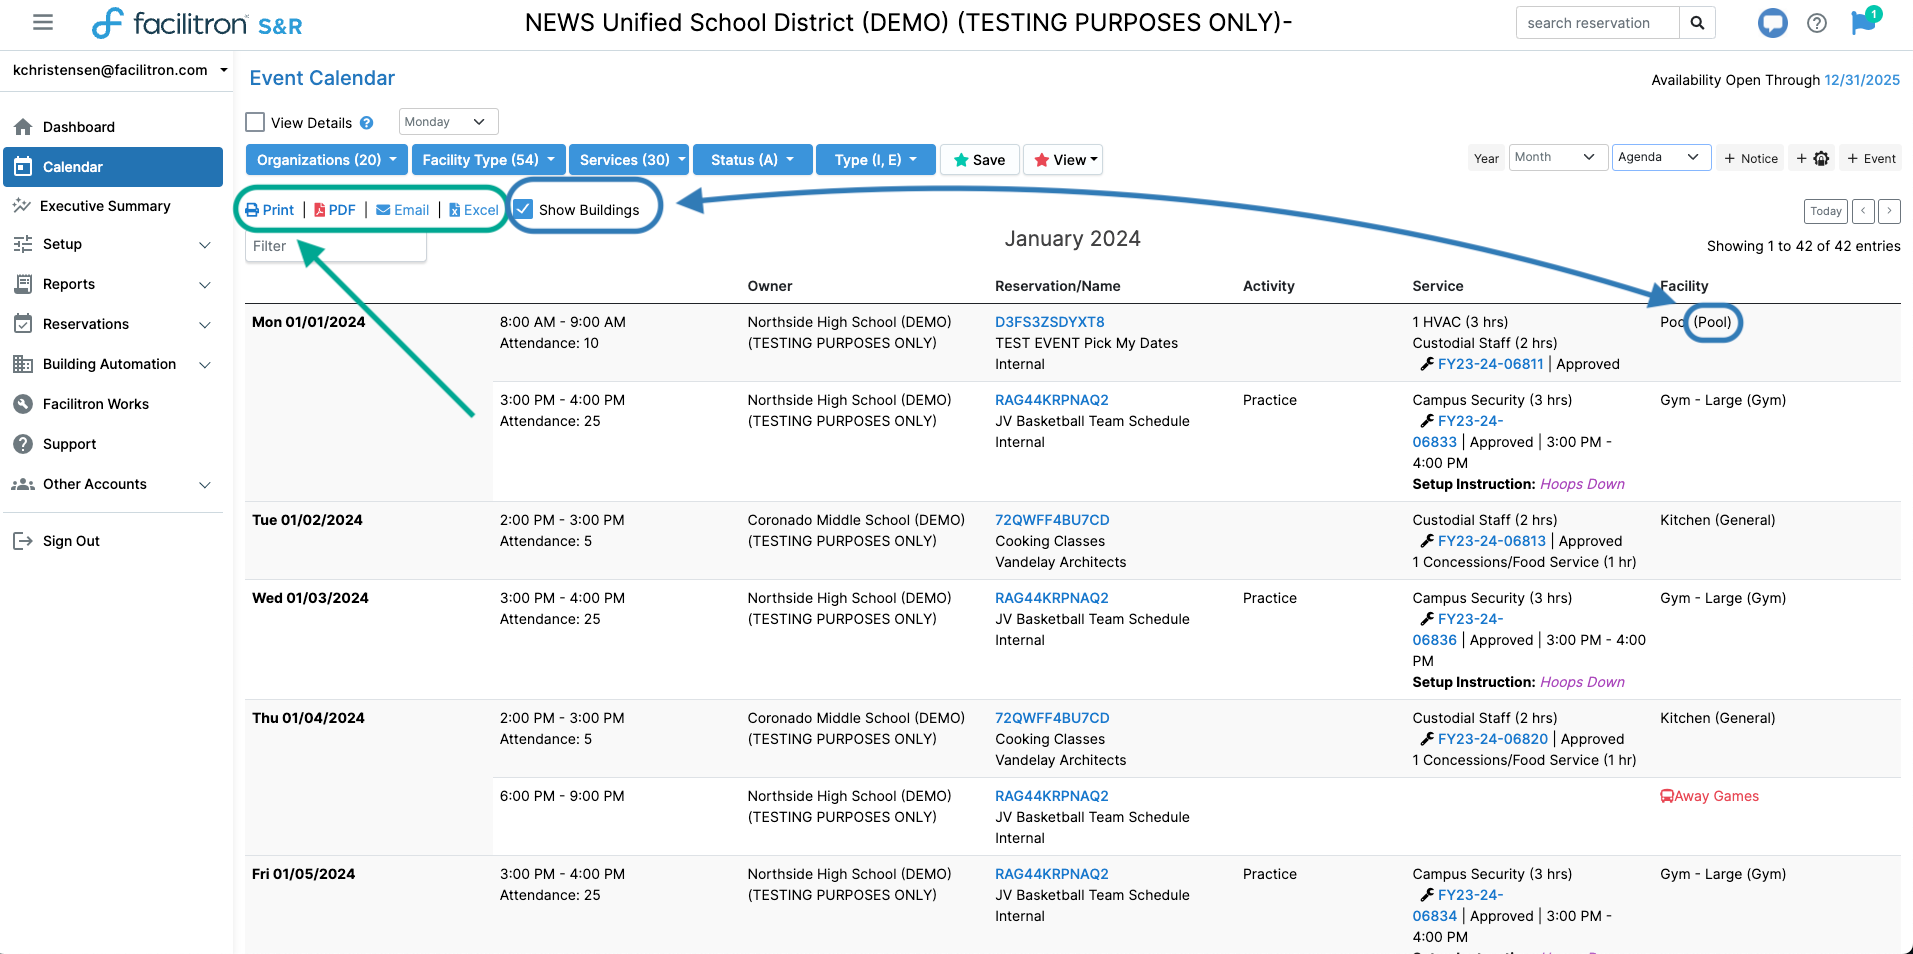Go to next month arrow
The width and height of the screenshot is (1913, 954).
pos(1889,211)
